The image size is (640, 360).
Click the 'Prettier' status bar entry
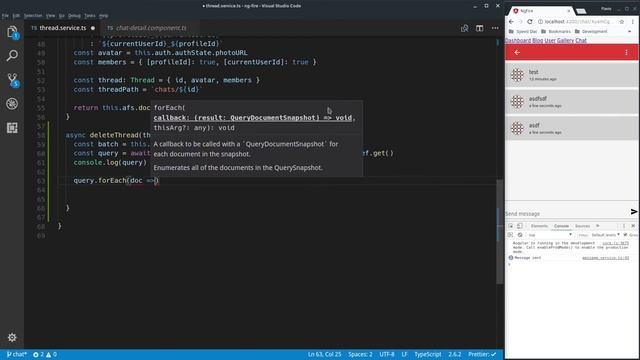(x=482, y=354)
